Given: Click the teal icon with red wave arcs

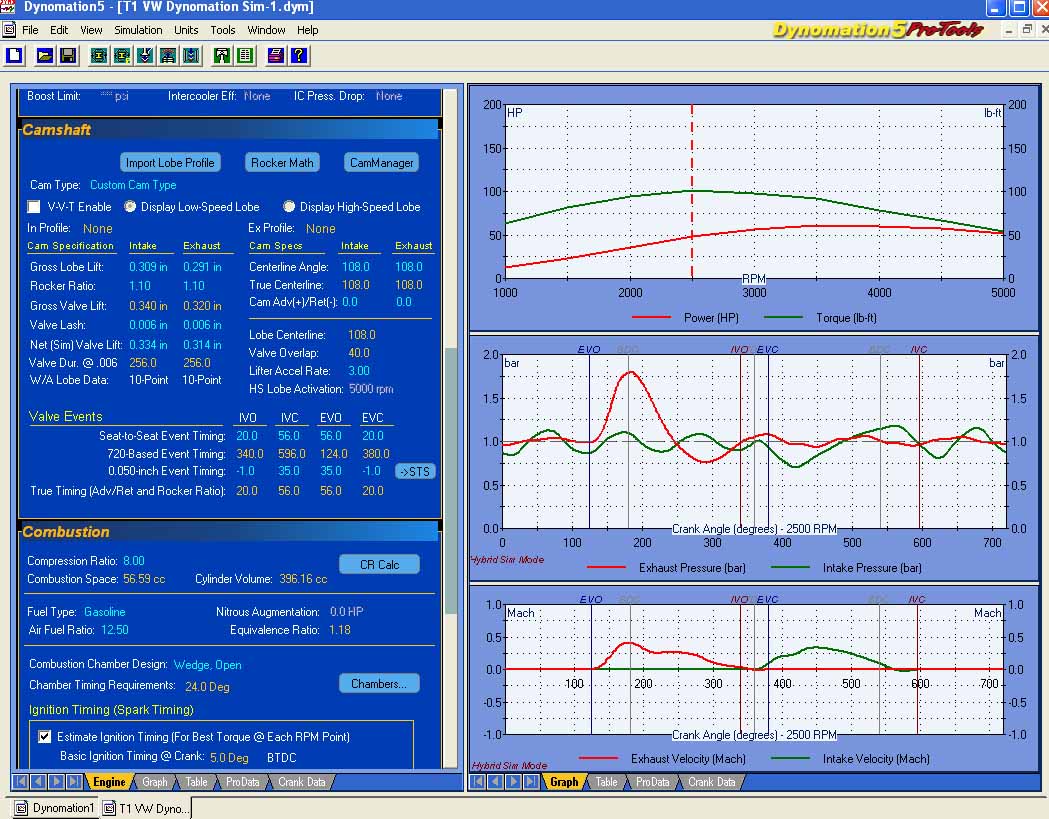Looking at the screenshot, I should [x=168, y=56].
